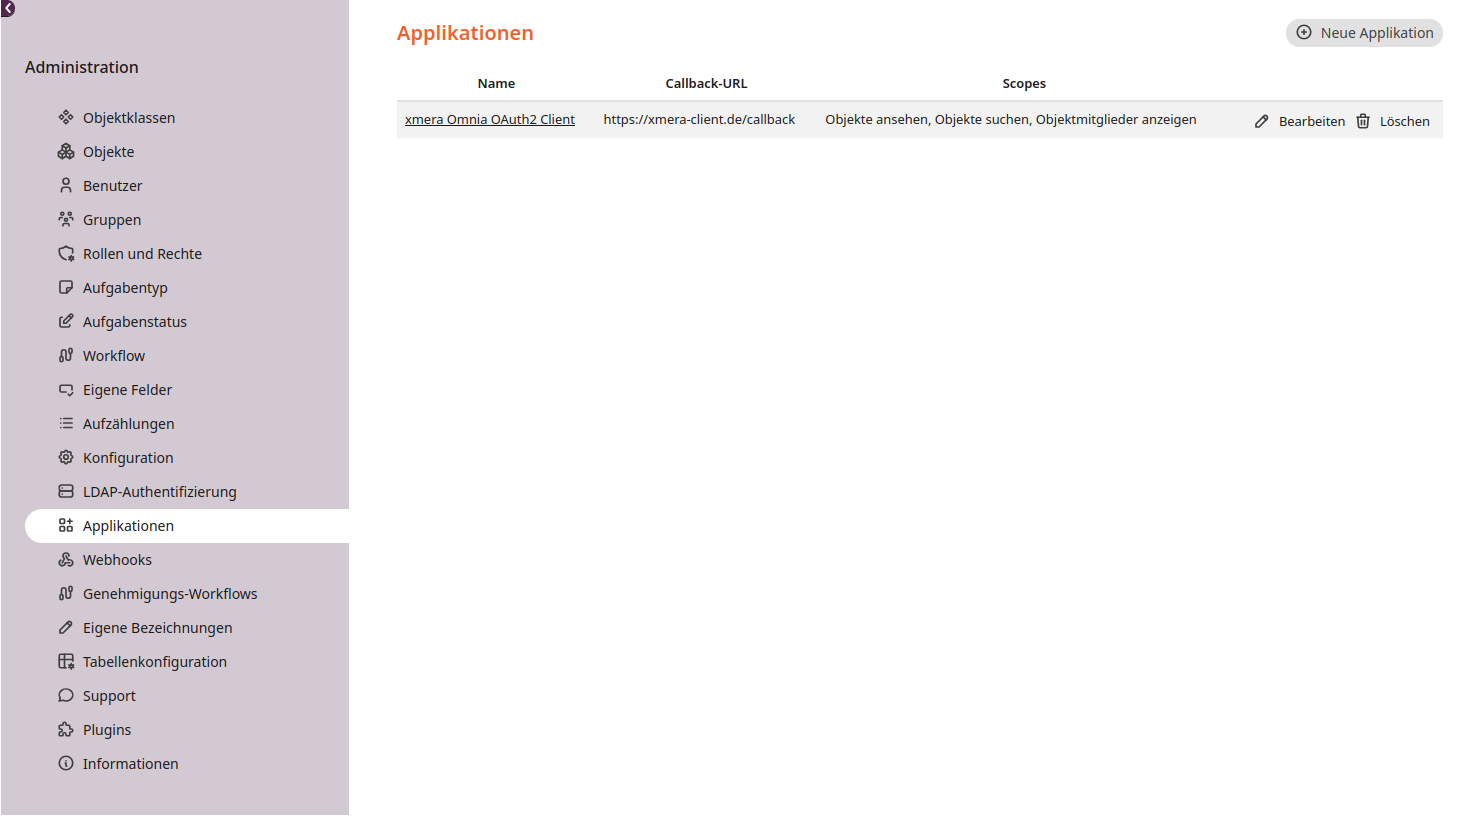
Task: Click the Objektklassen icon in sidebar
Action: click(66, 117)
